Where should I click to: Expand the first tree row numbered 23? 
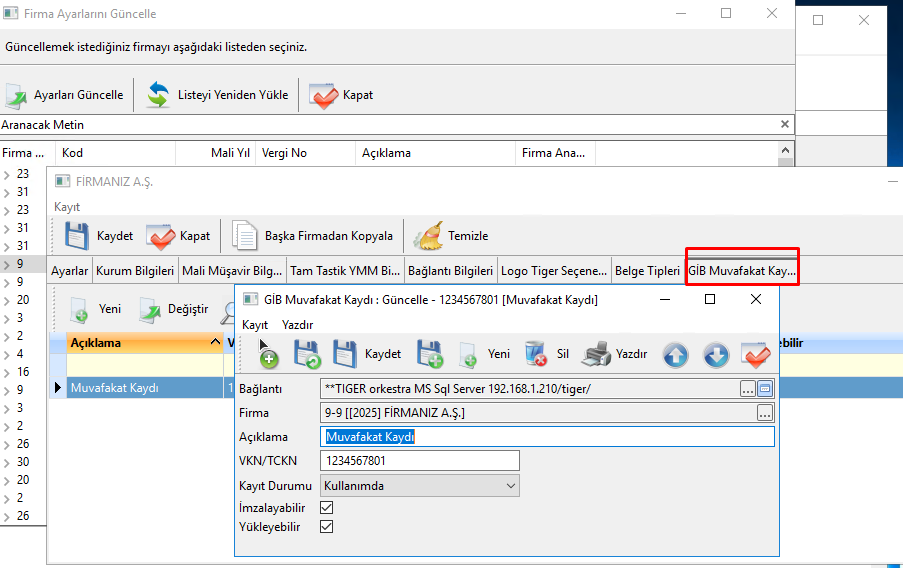7,174
